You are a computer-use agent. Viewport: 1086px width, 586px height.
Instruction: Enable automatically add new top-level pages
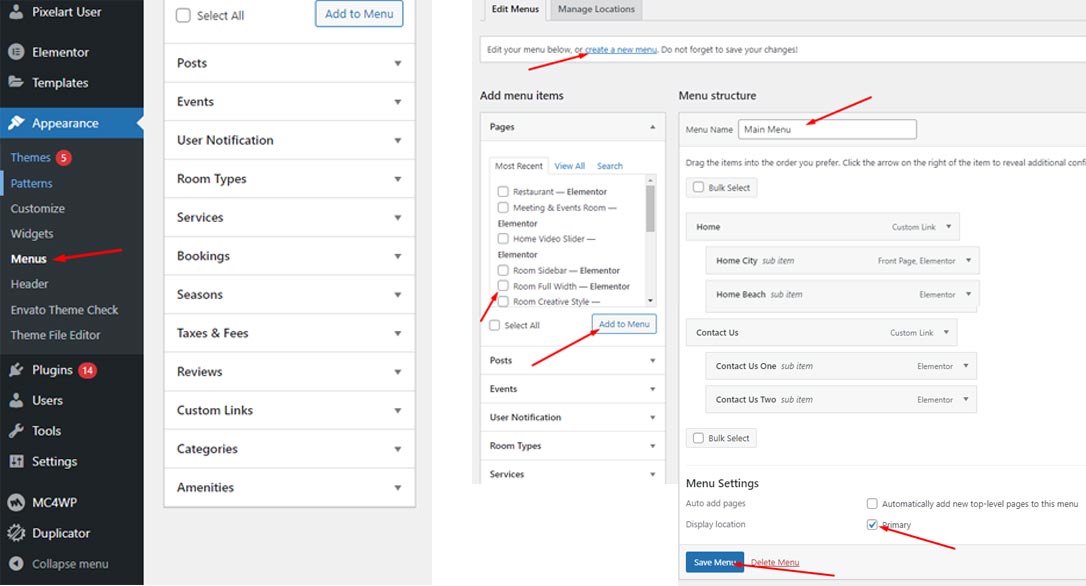pyautogui.click(x=872, y=504)
